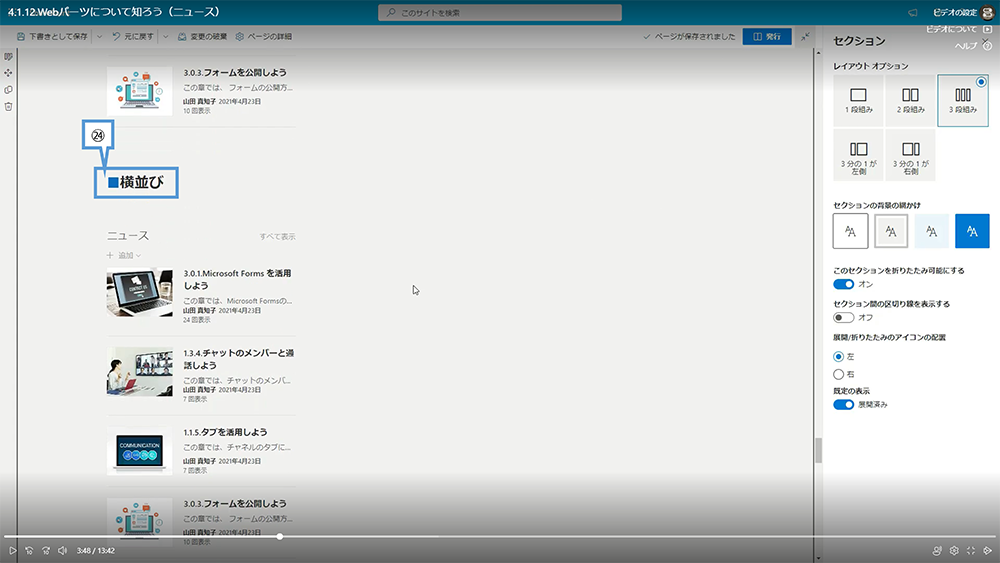
Task: Open article 3.0.1.Microsoft Forms を活用しよう
Action: (237, 279)
